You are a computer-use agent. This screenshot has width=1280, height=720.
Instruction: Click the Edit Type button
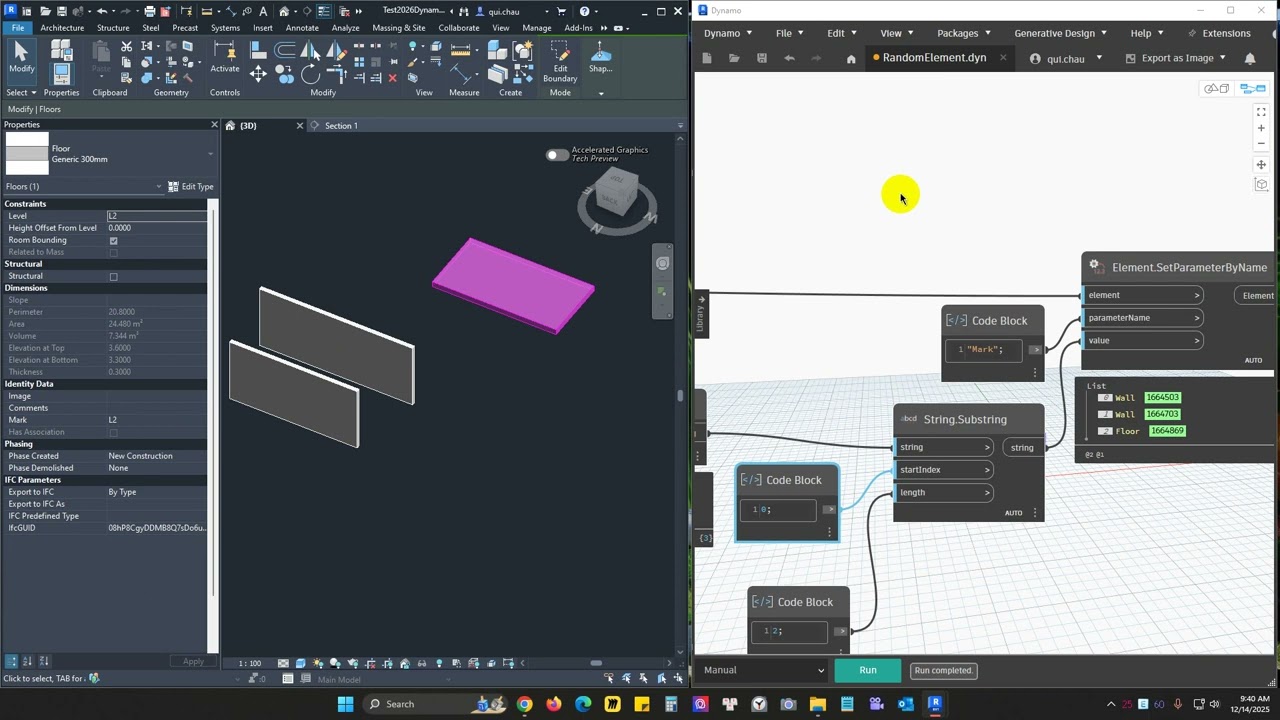tap(191, 187)
